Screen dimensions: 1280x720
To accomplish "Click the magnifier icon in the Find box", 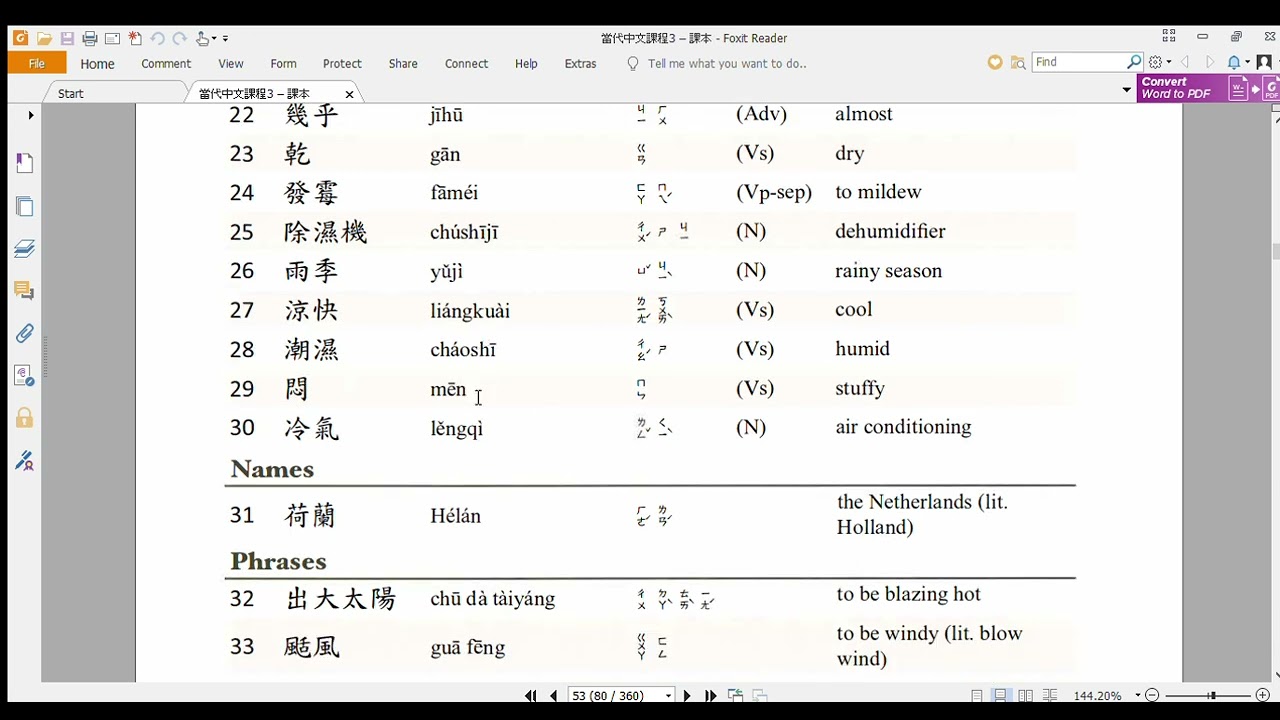I will pos(1134,62).
